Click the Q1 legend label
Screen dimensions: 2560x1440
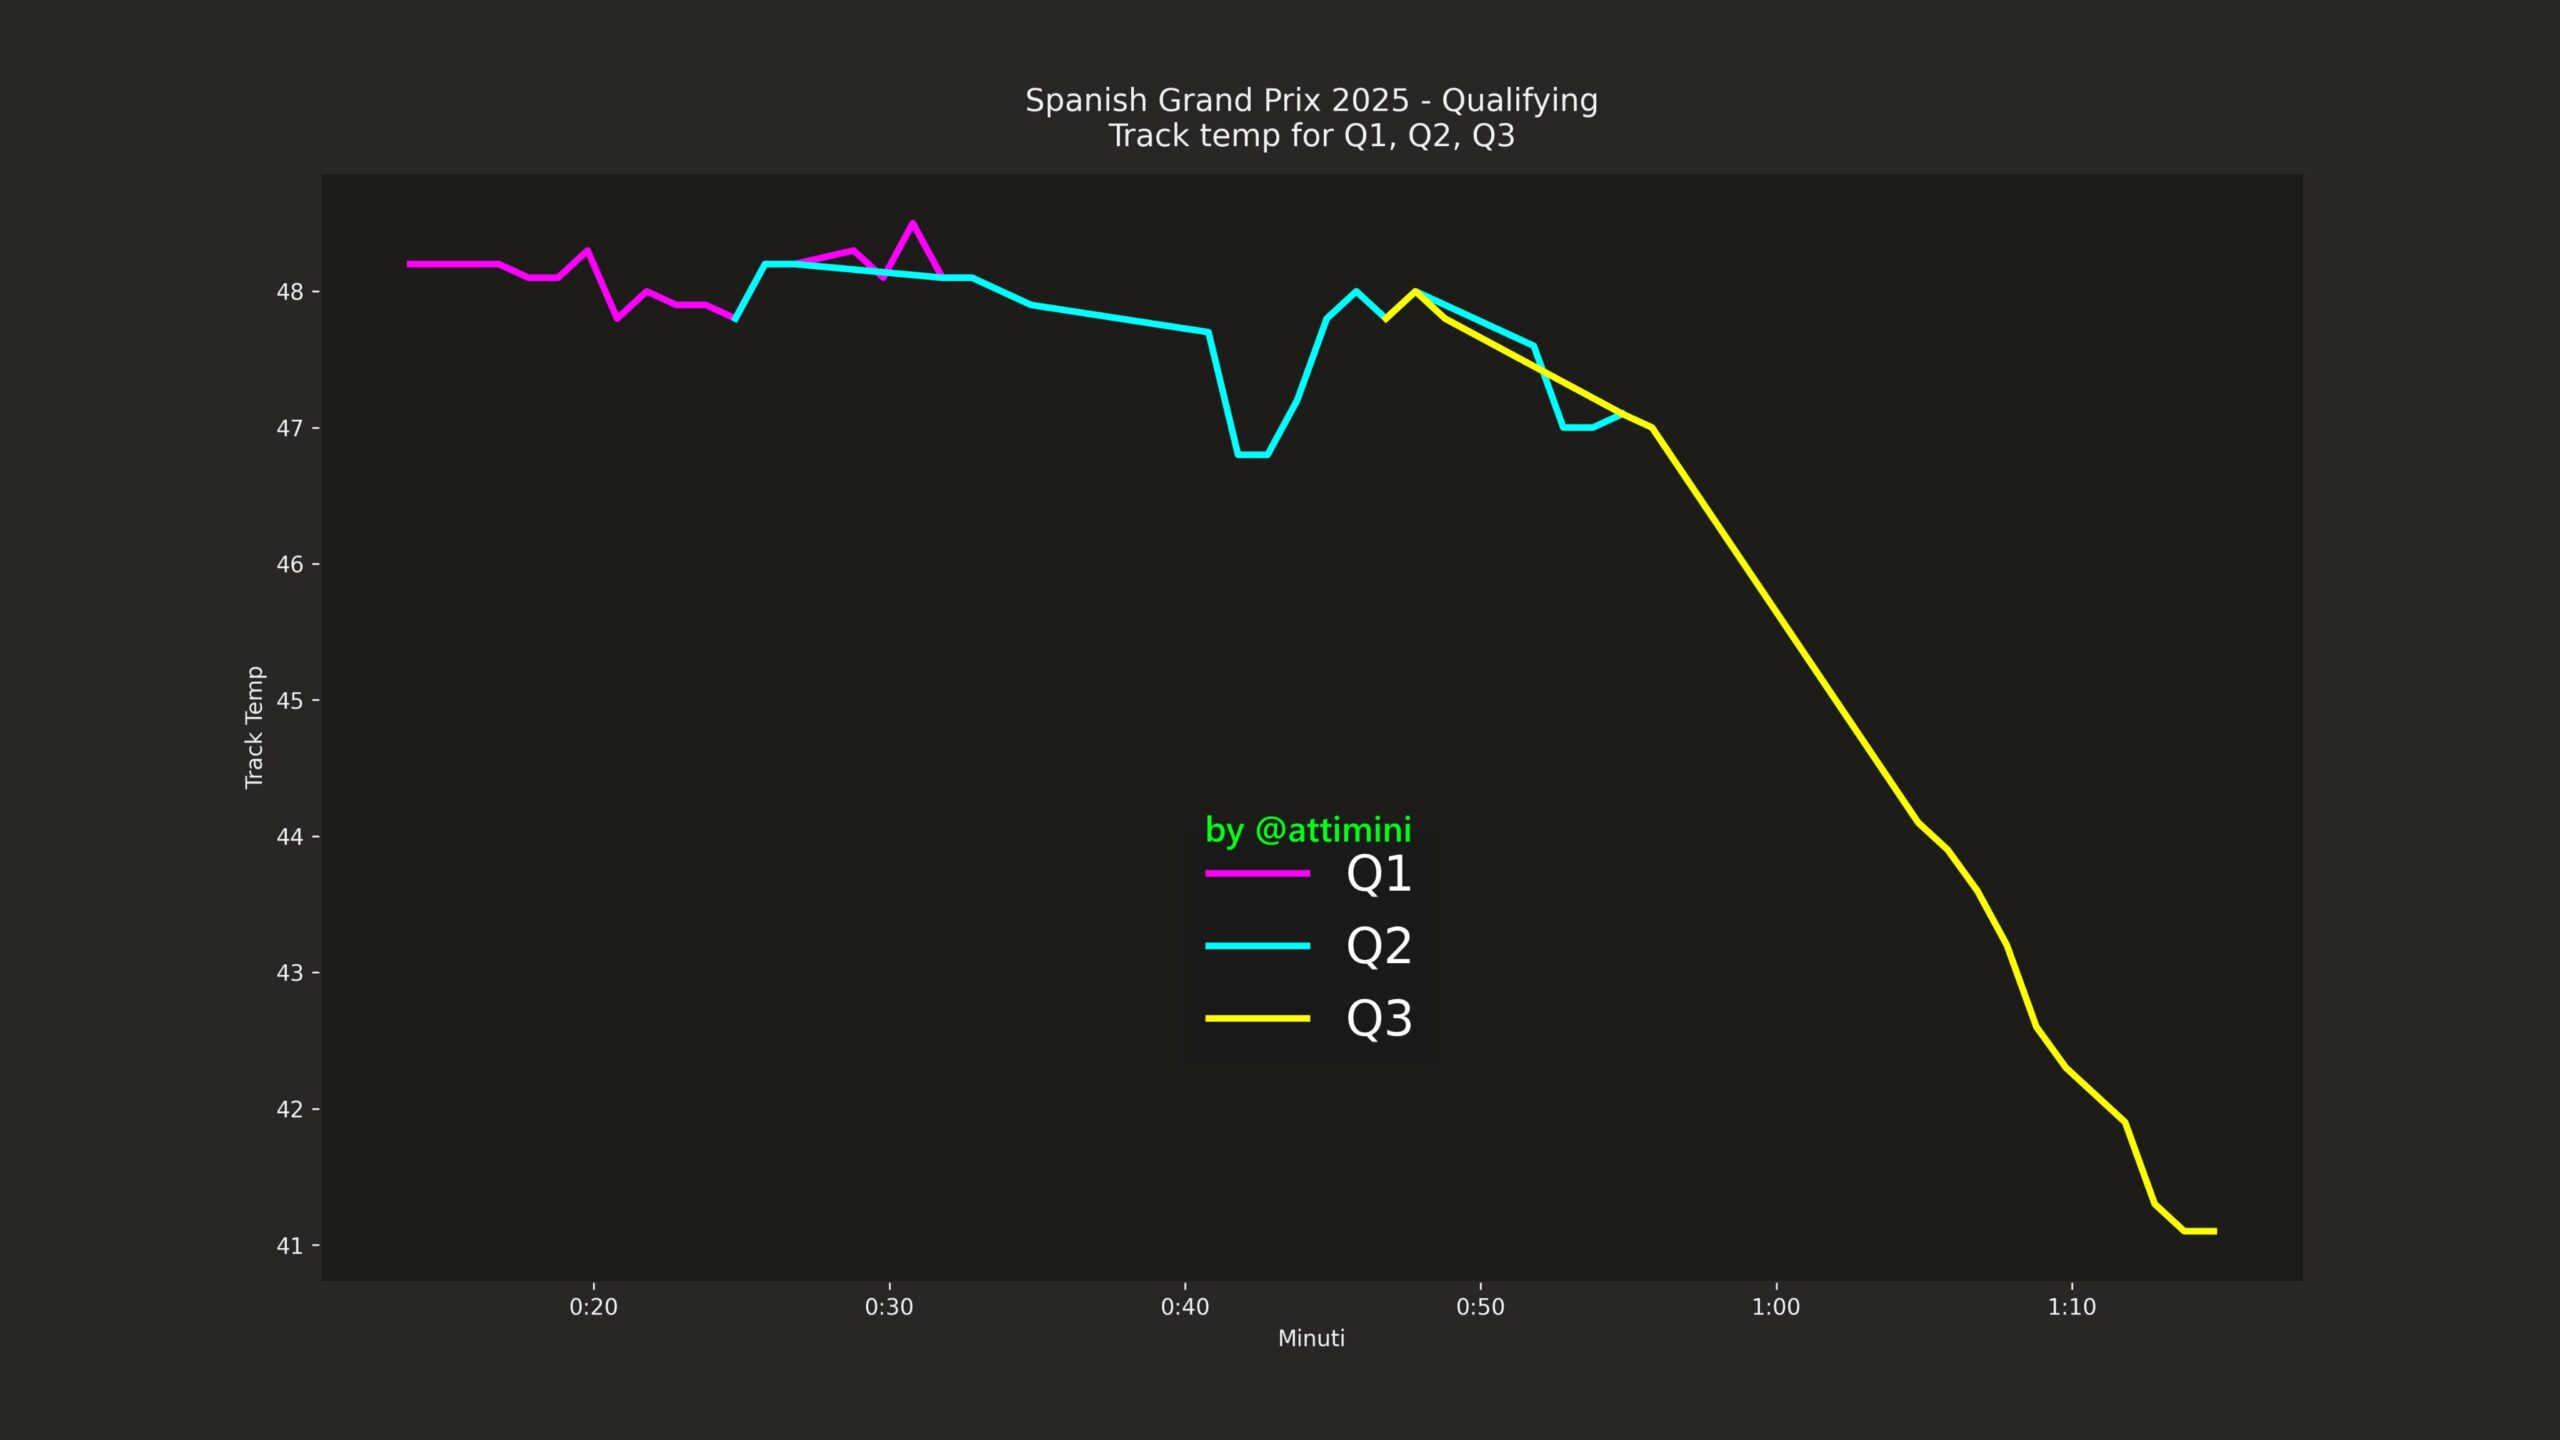[x=1378, y=874]
